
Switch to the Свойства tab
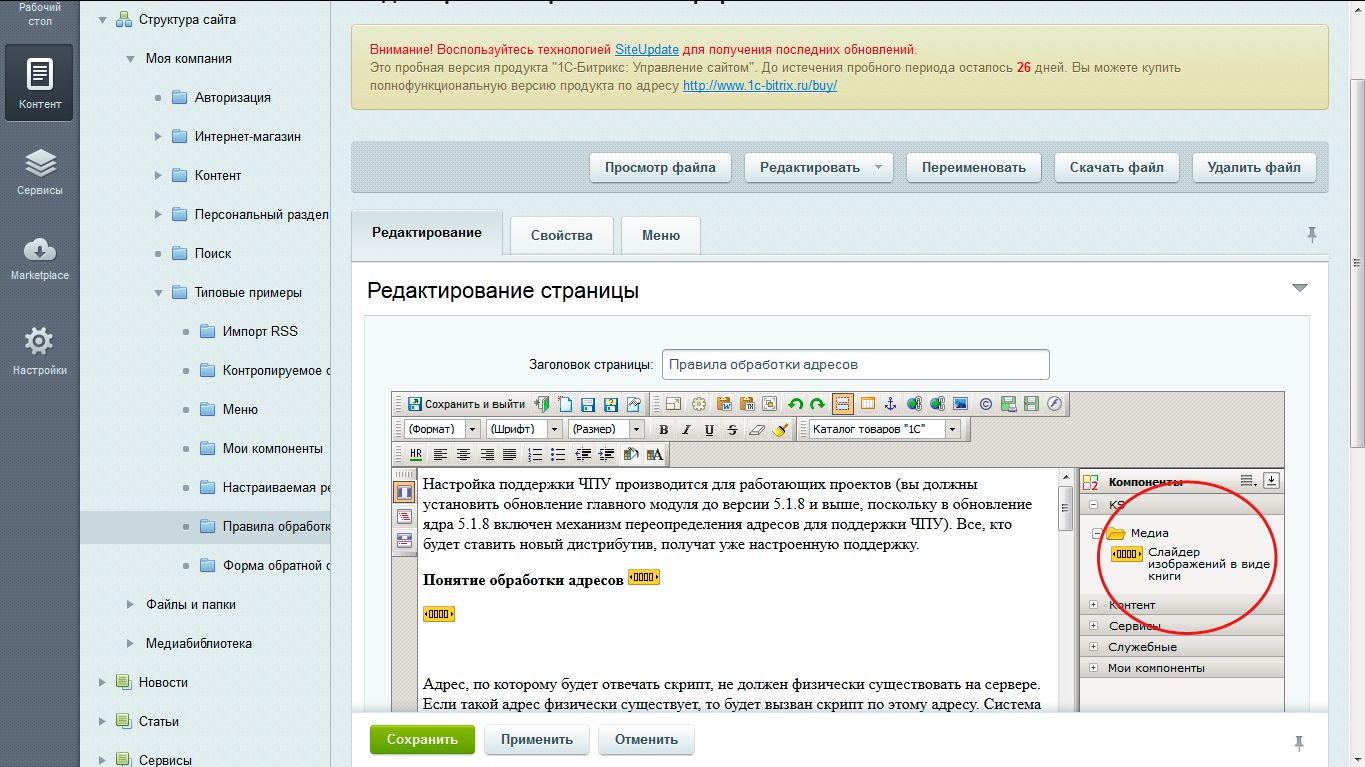561,235
